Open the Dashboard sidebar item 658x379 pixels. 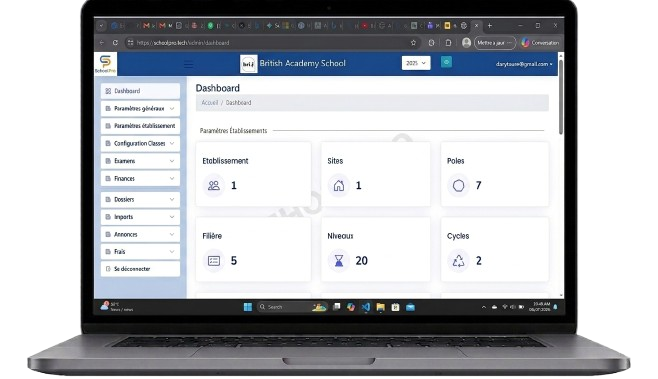pyautogui.click(x=140, y=91)
